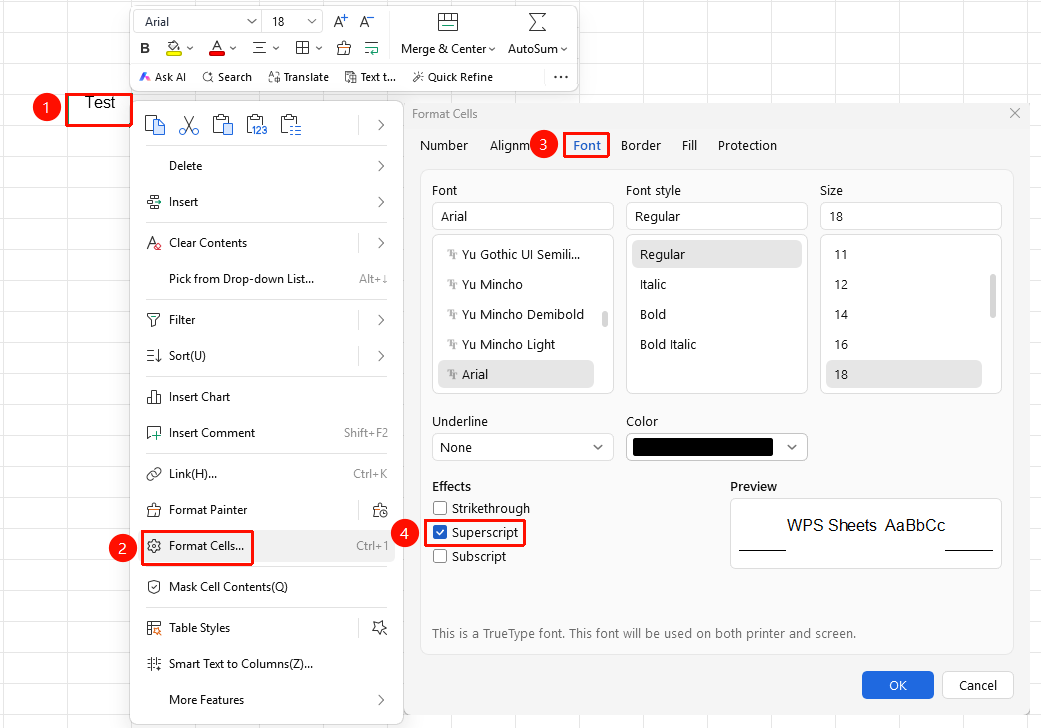The width and height of the screenshot is (1041, 728).
Task: Choose Format Cells... from the context menu
Action: [x=266, y=546]
